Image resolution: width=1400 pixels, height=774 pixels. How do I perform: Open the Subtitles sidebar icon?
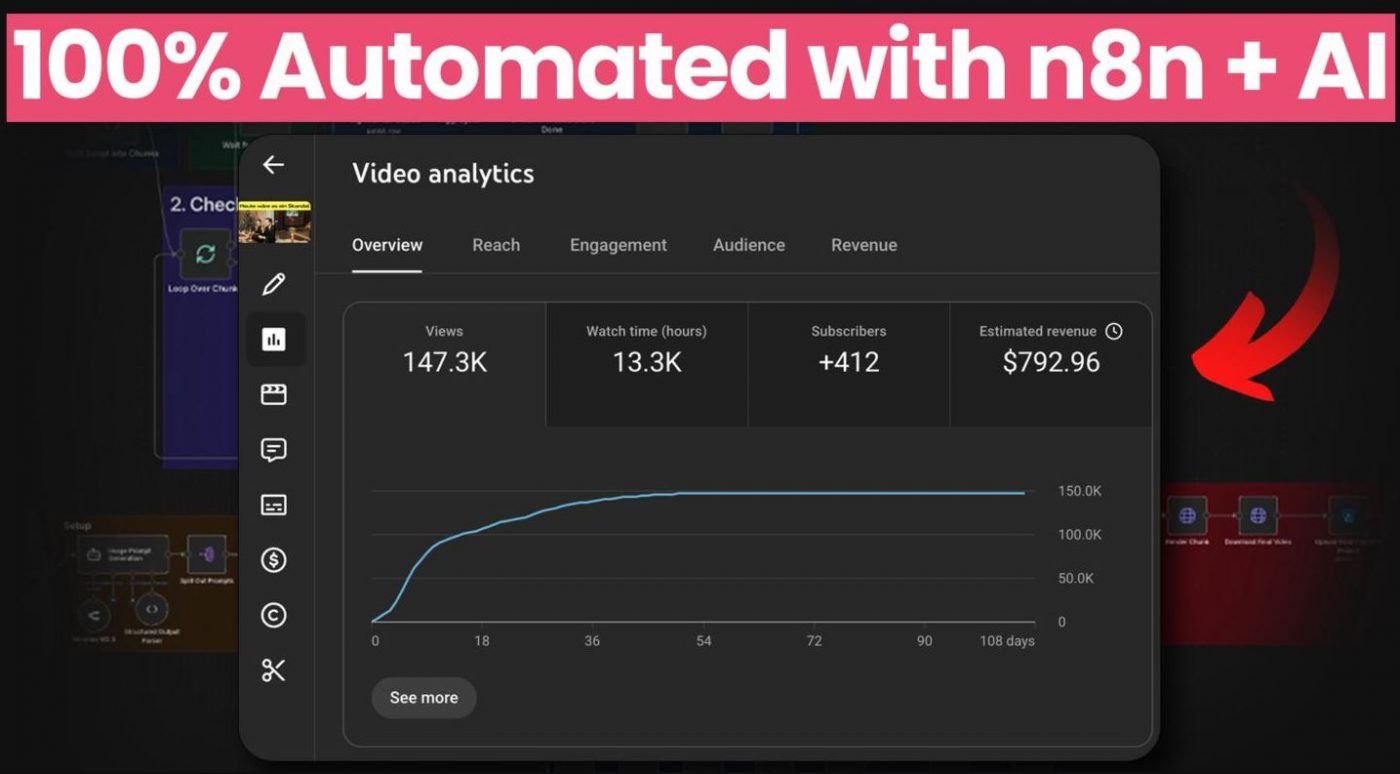(x=274, y=505)
